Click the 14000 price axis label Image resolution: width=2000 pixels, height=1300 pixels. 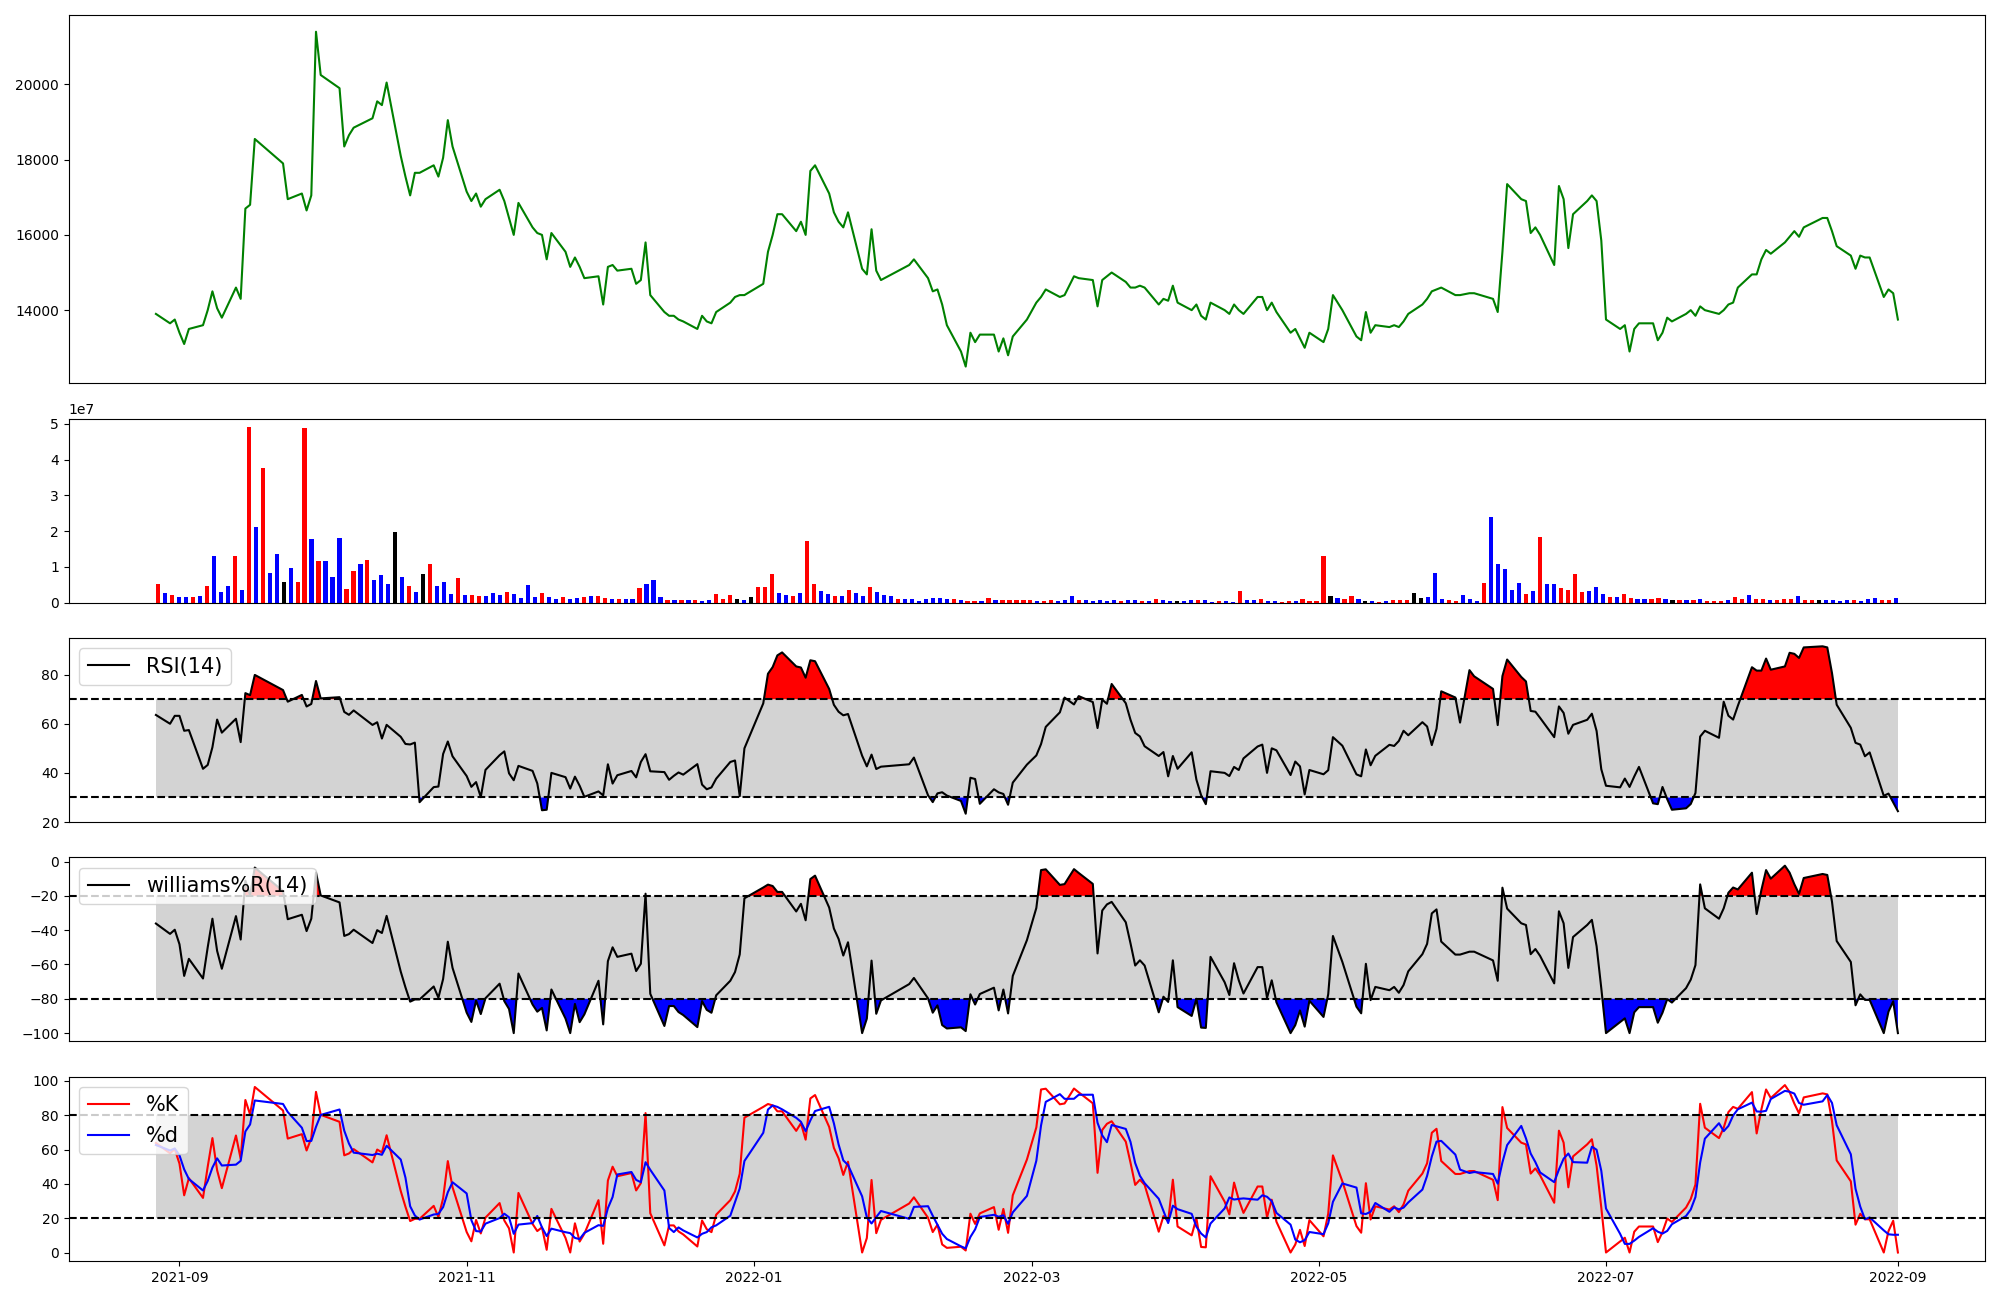click(37, 311)
